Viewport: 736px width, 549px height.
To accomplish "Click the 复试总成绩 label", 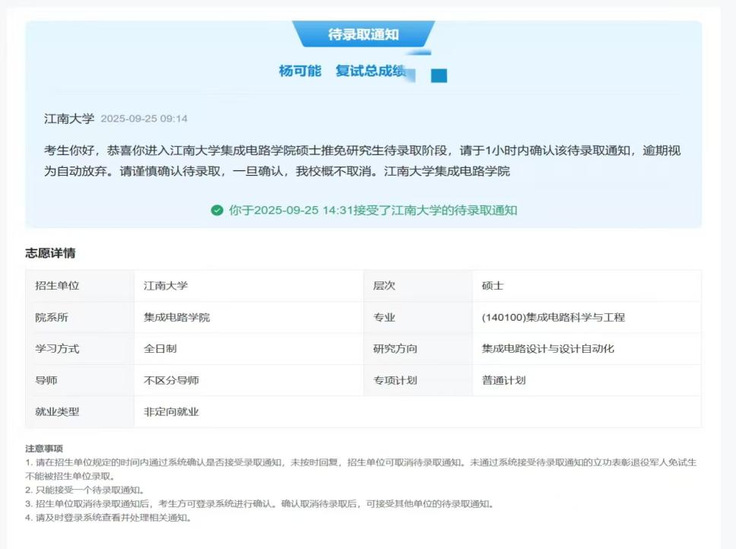I will click(370, 71).
